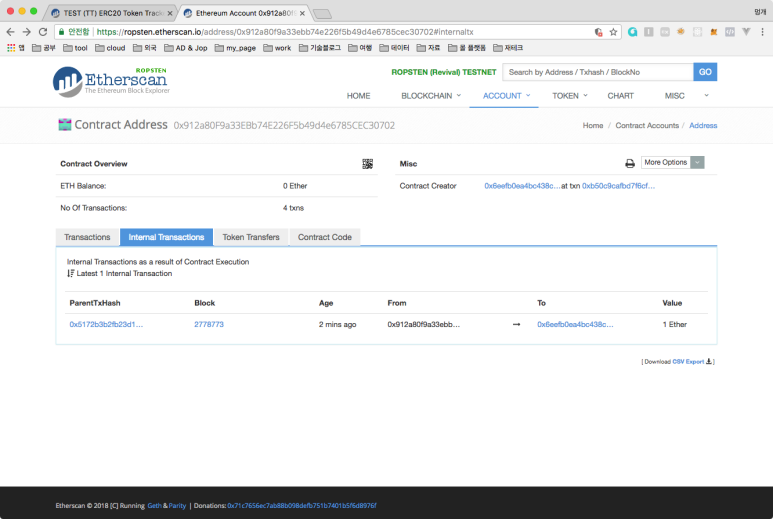Click the From address 0x912a80f9a33ebb...

423,324
